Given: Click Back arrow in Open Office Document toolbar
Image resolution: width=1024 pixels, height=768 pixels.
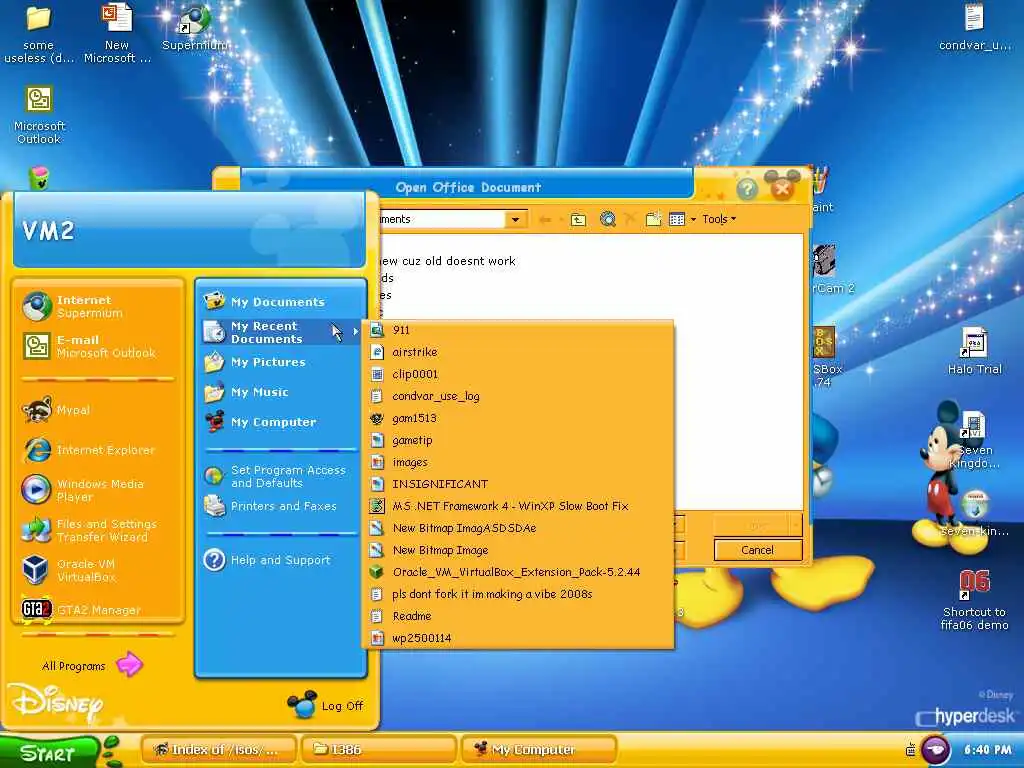Looking at the screenshot, I should point(545,219).
